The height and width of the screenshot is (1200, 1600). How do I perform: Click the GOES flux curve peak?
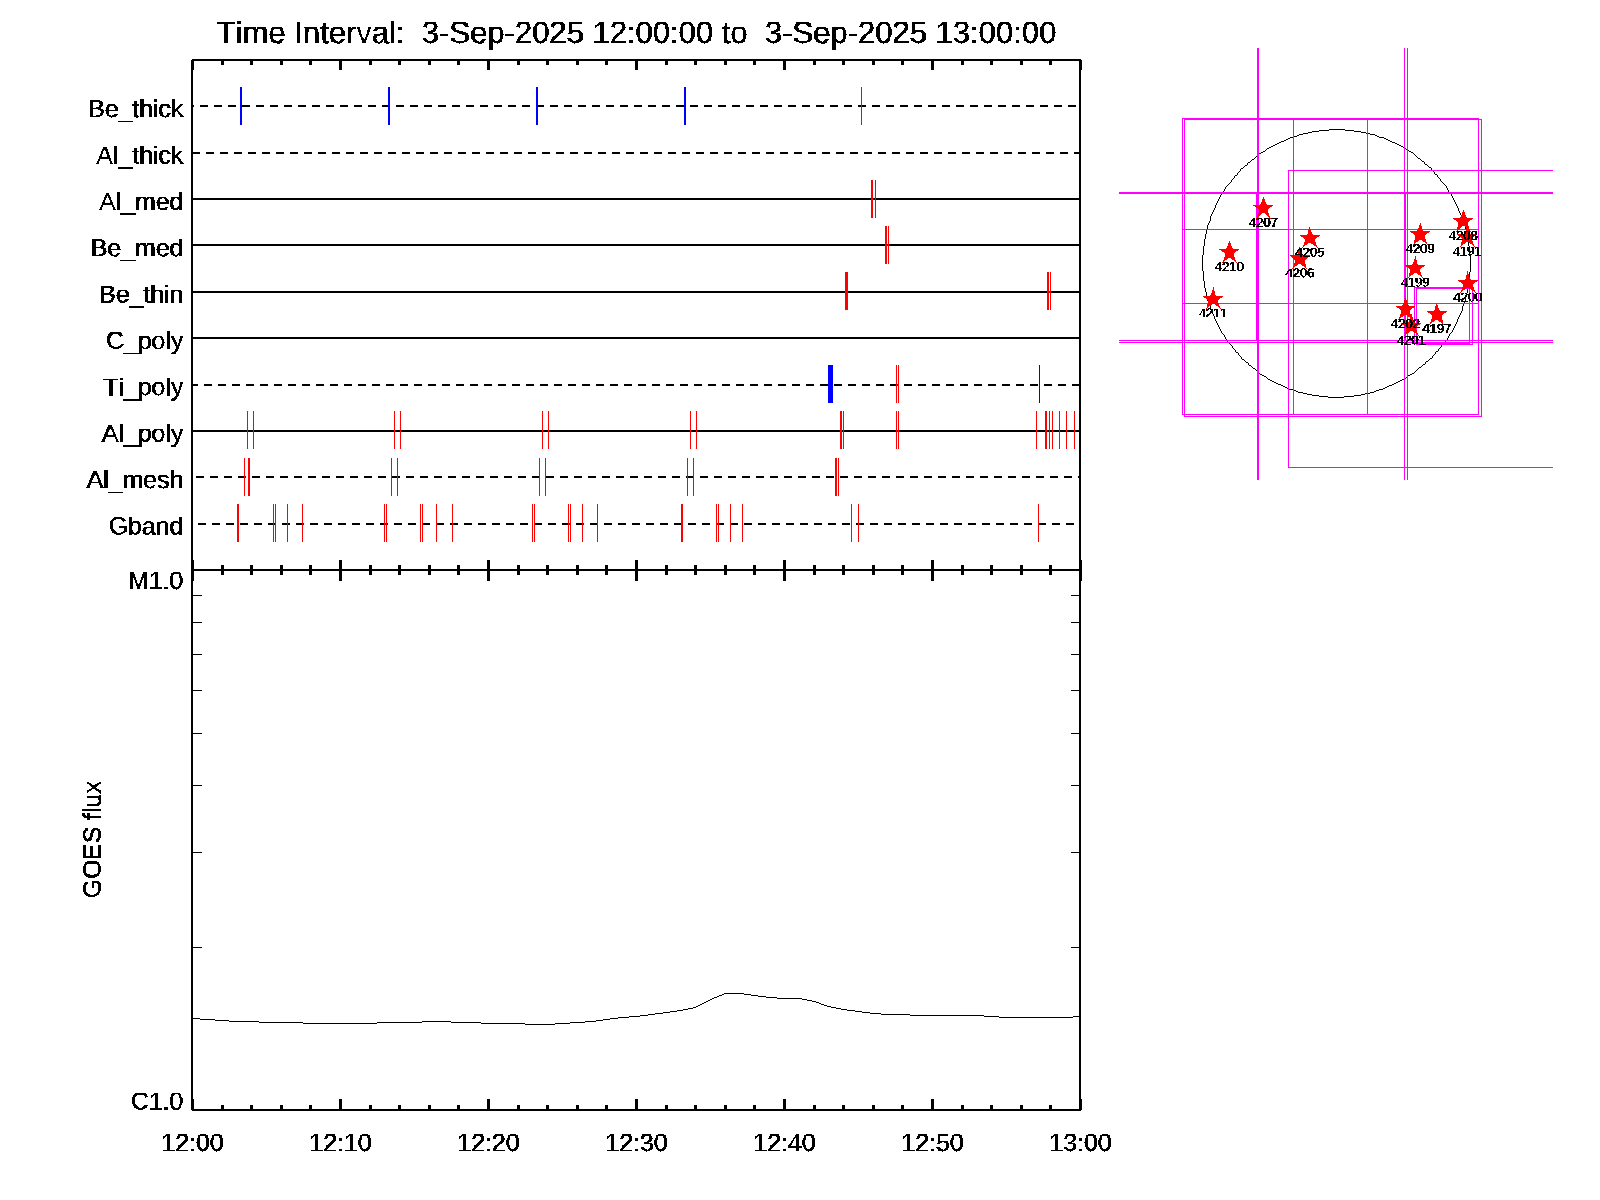click(x=732, y=993)
